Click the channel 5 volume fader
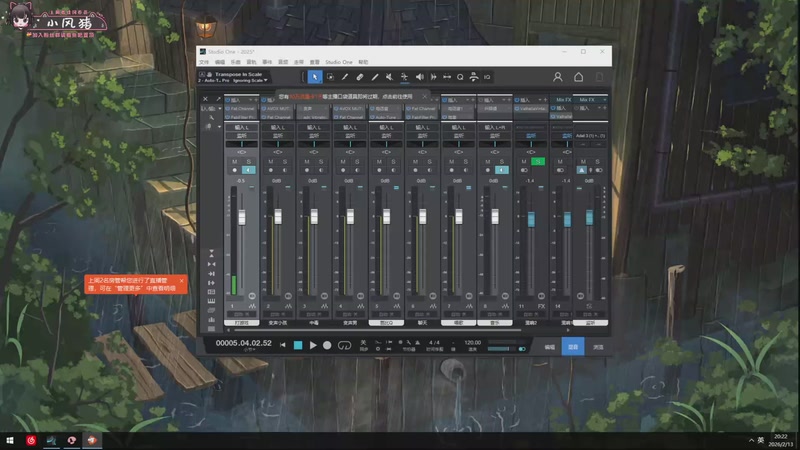Image resolution: width=800 pixels, height=450 pixels. [x=386, y=217]
